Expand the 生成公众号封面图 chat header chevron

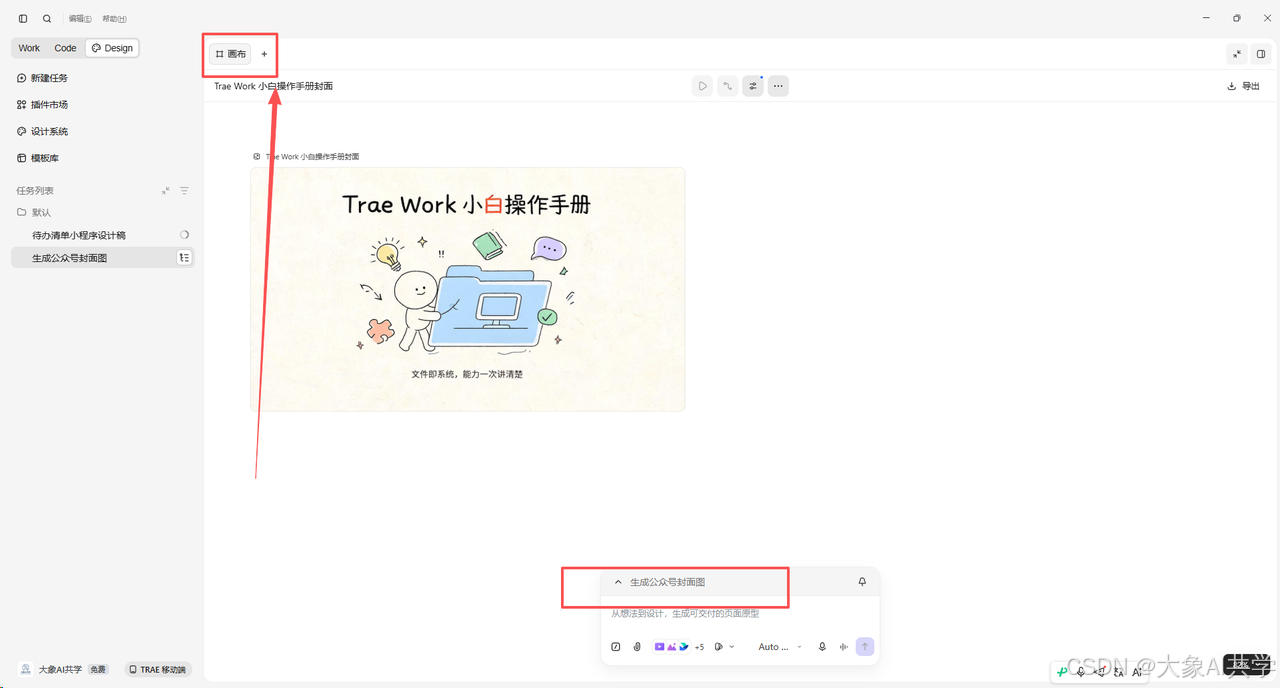pyautogui.click(x=618, y=582)
